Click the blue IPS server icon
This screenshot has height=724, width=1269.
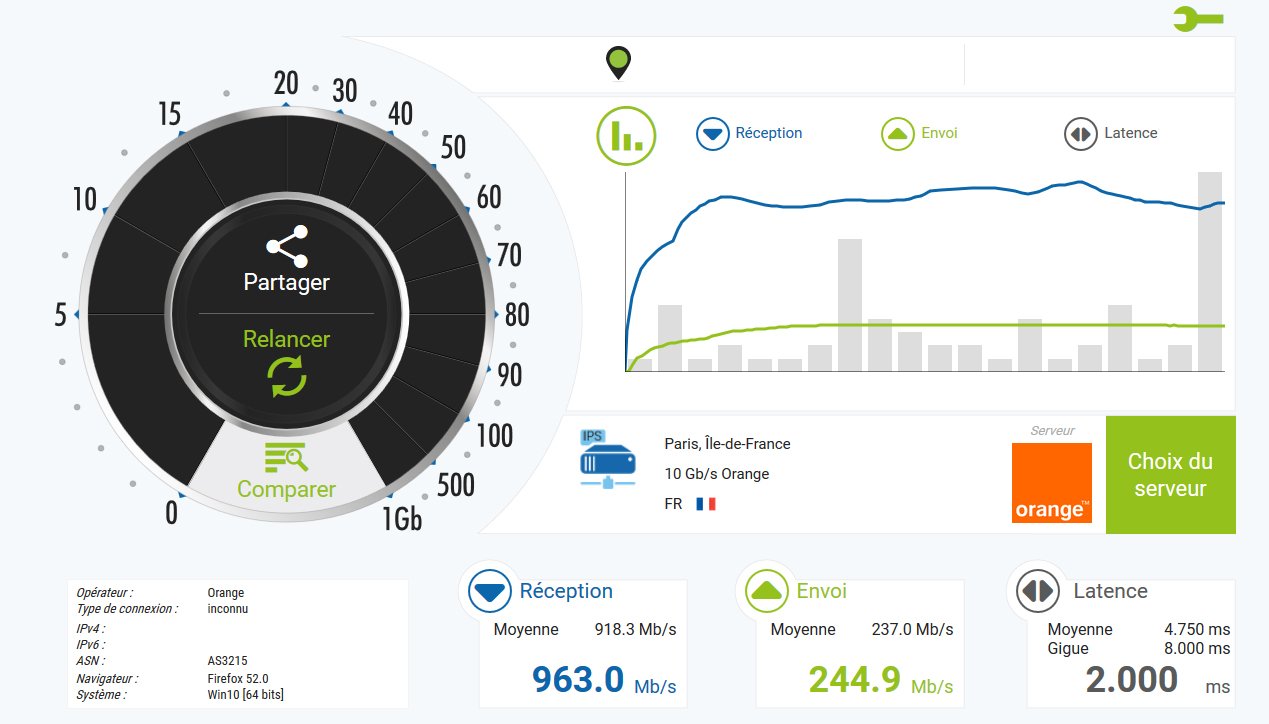(607, 459)
